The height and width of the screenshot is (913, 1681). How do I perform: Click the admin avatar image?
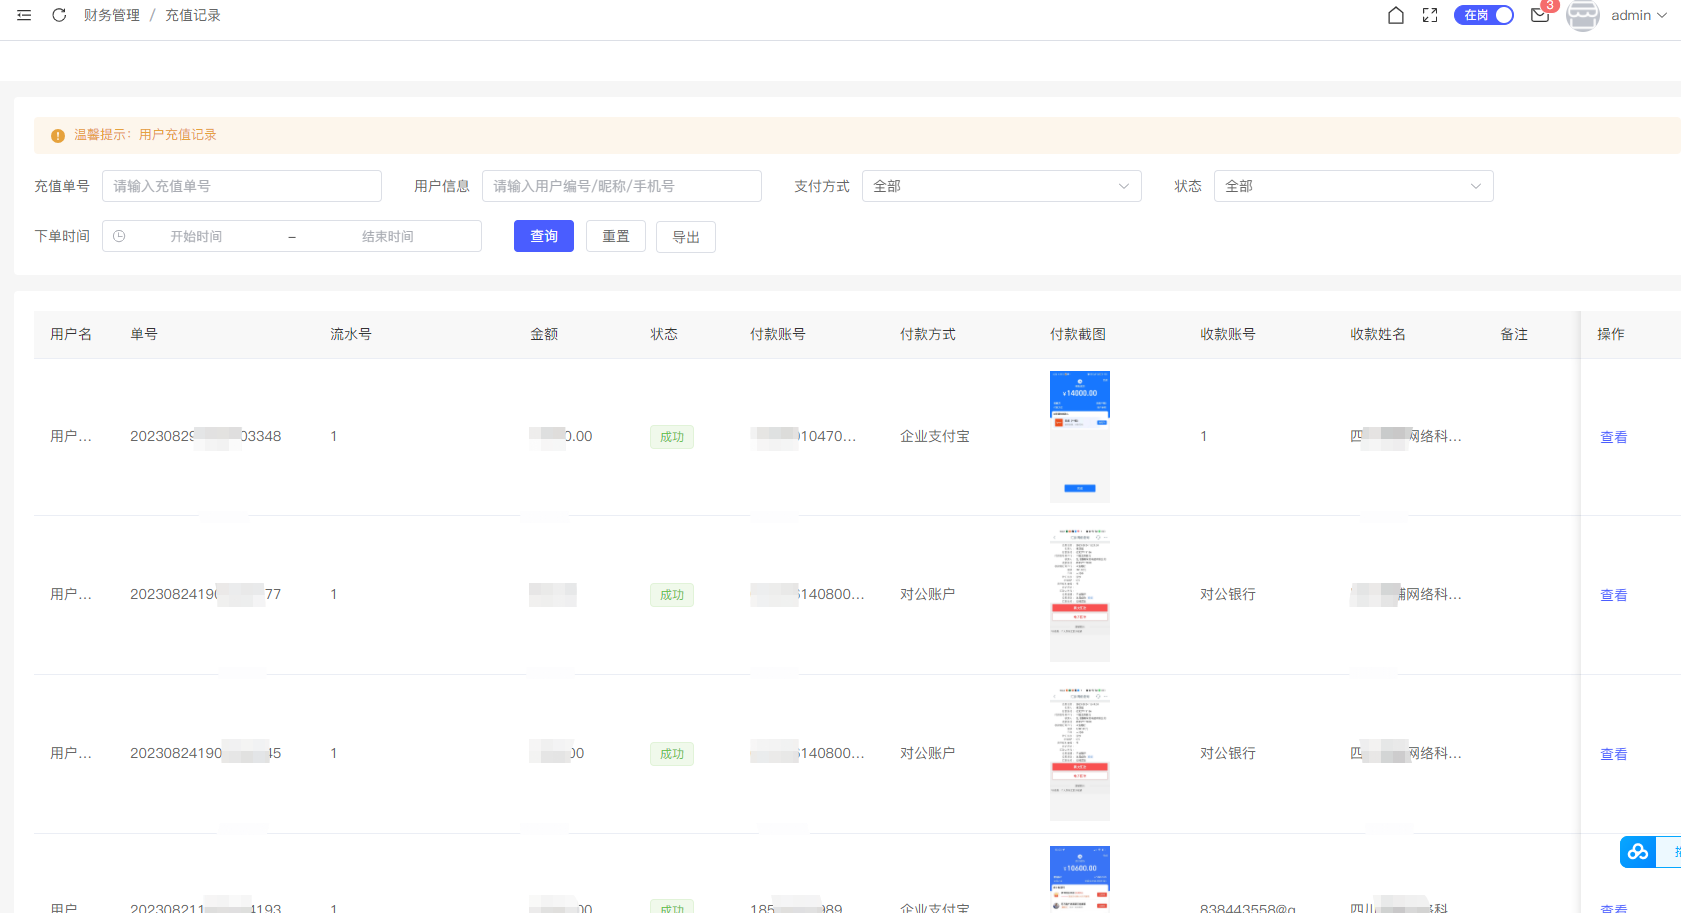pyautogui.click(x=1583, y=15)
